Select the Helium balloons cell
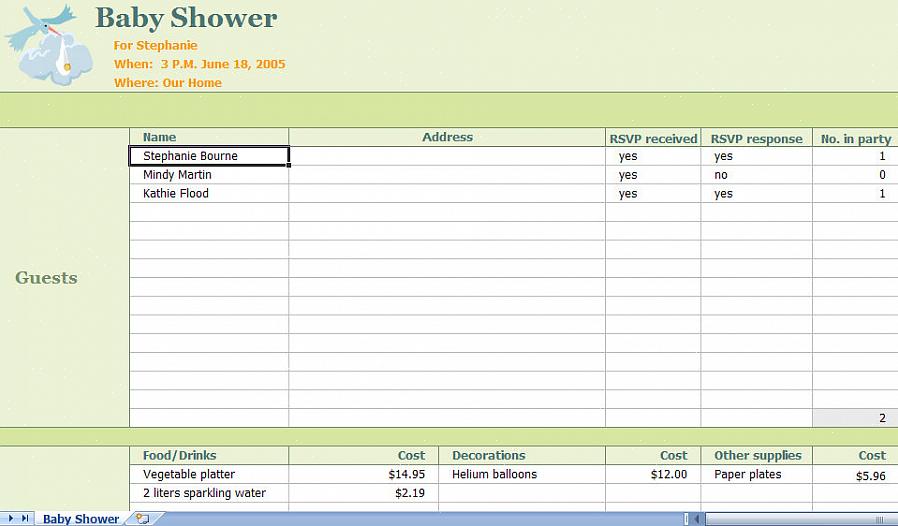The width and height of the screenshot is (898, 526). click(521, 475)
